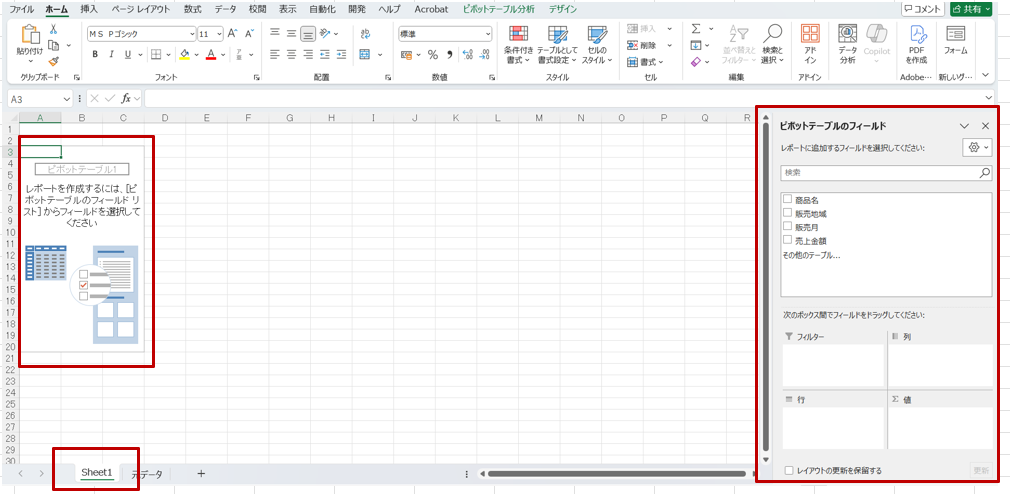Click the その他のテーブル... link

tap(811, 255)
